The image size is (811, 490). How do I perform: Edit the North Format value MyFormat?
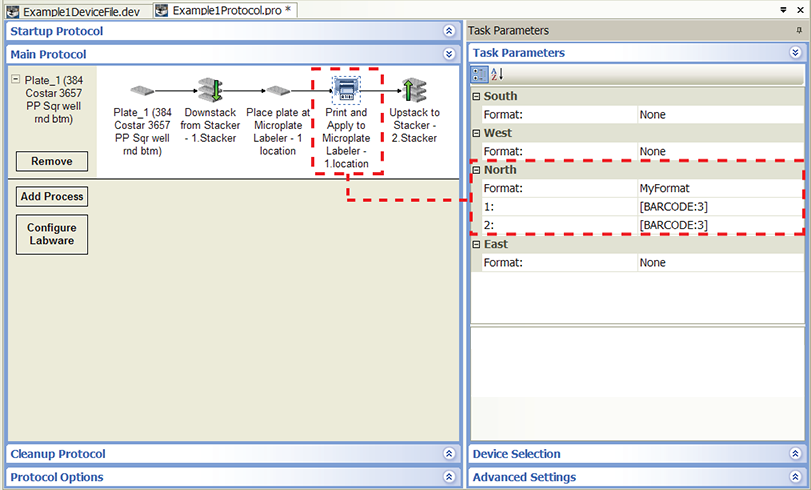point(720,188)
